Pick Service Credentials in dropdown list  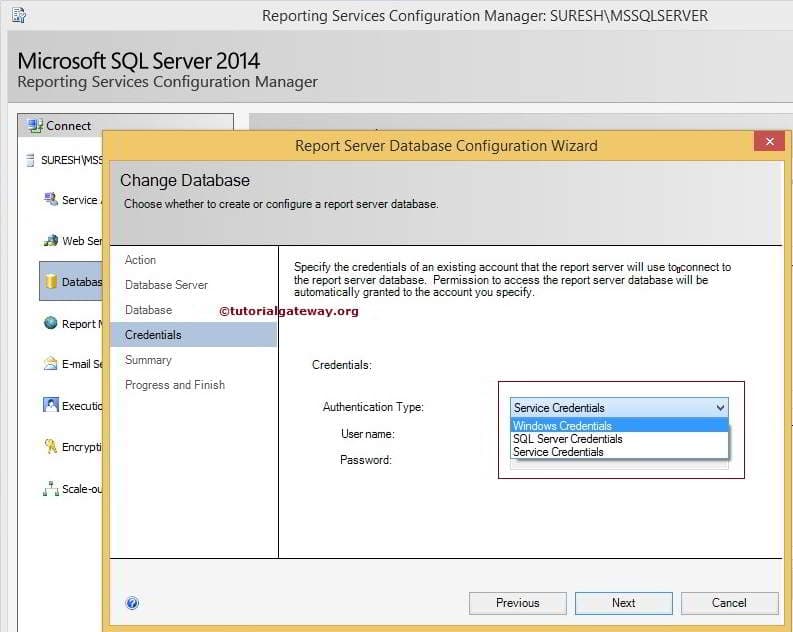coord(558,452)
